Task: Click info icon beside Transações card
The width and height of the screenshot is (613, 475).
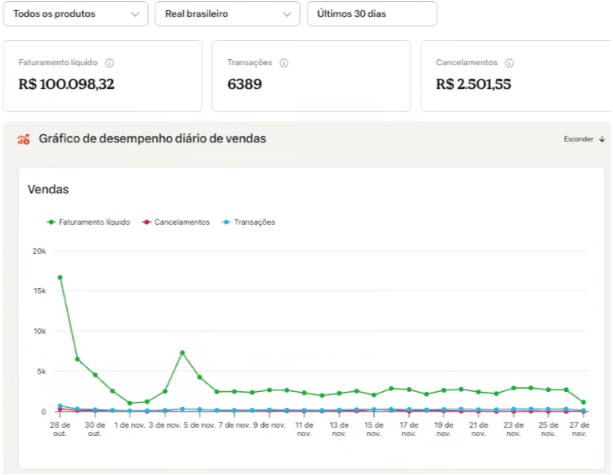Action: pyautogui.click(x=284, y=63)
